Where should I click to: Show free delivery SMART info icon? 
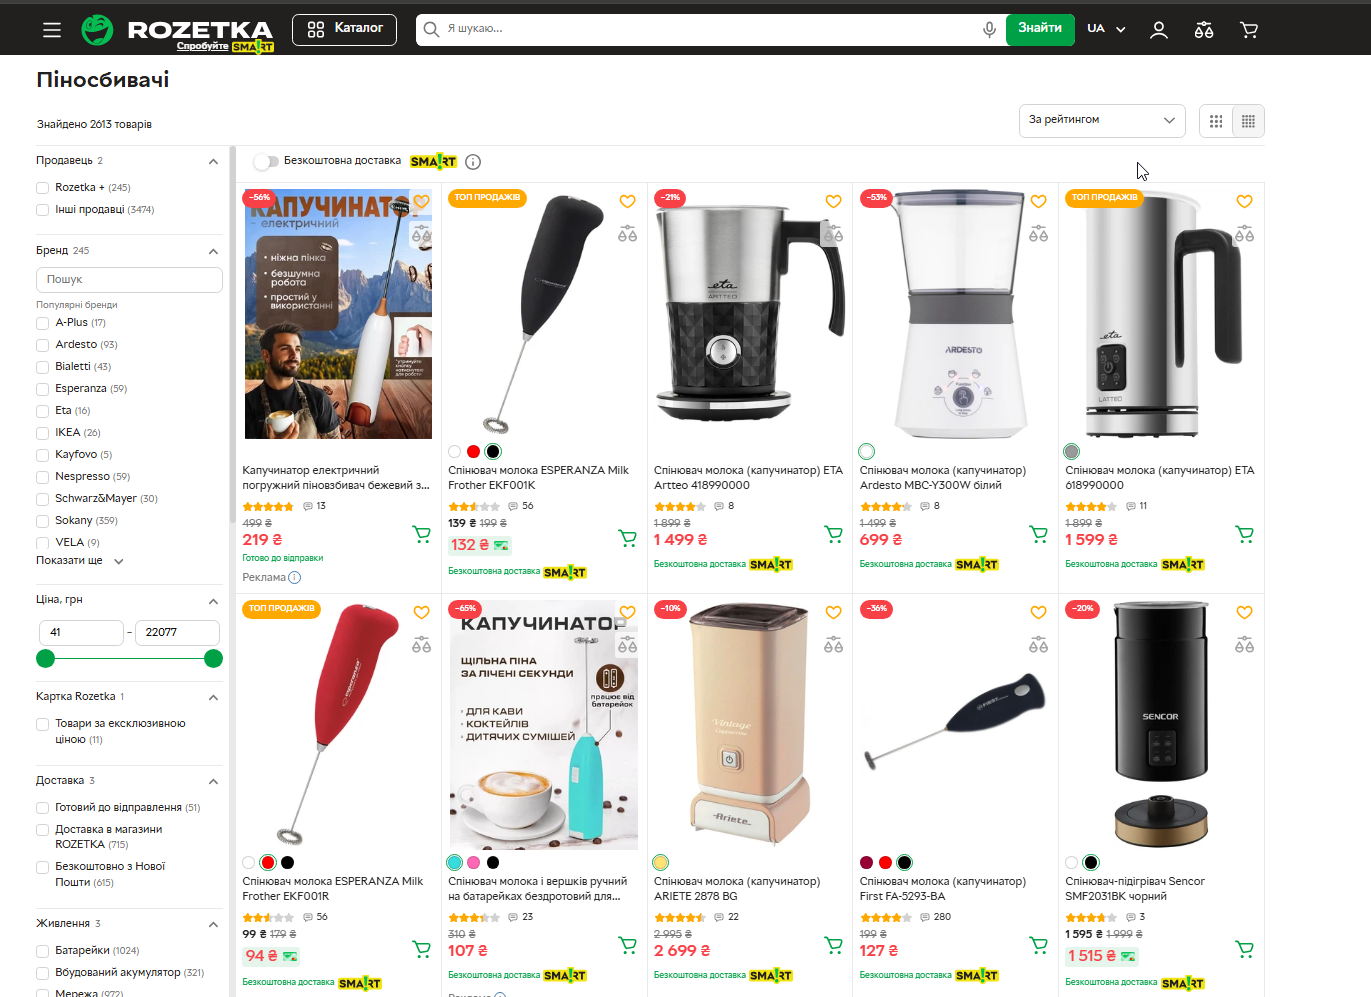473,162
